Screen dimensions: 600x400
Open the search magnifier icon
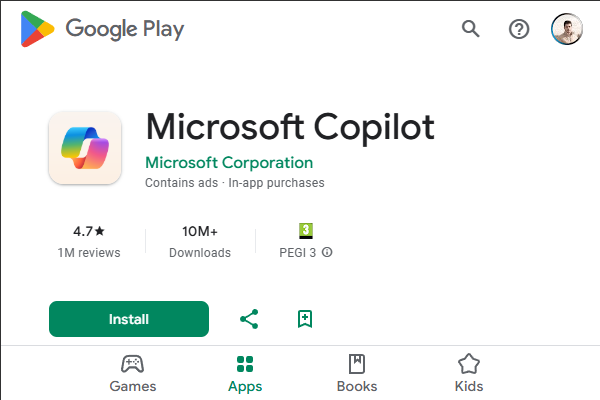[x=471, y=29]
